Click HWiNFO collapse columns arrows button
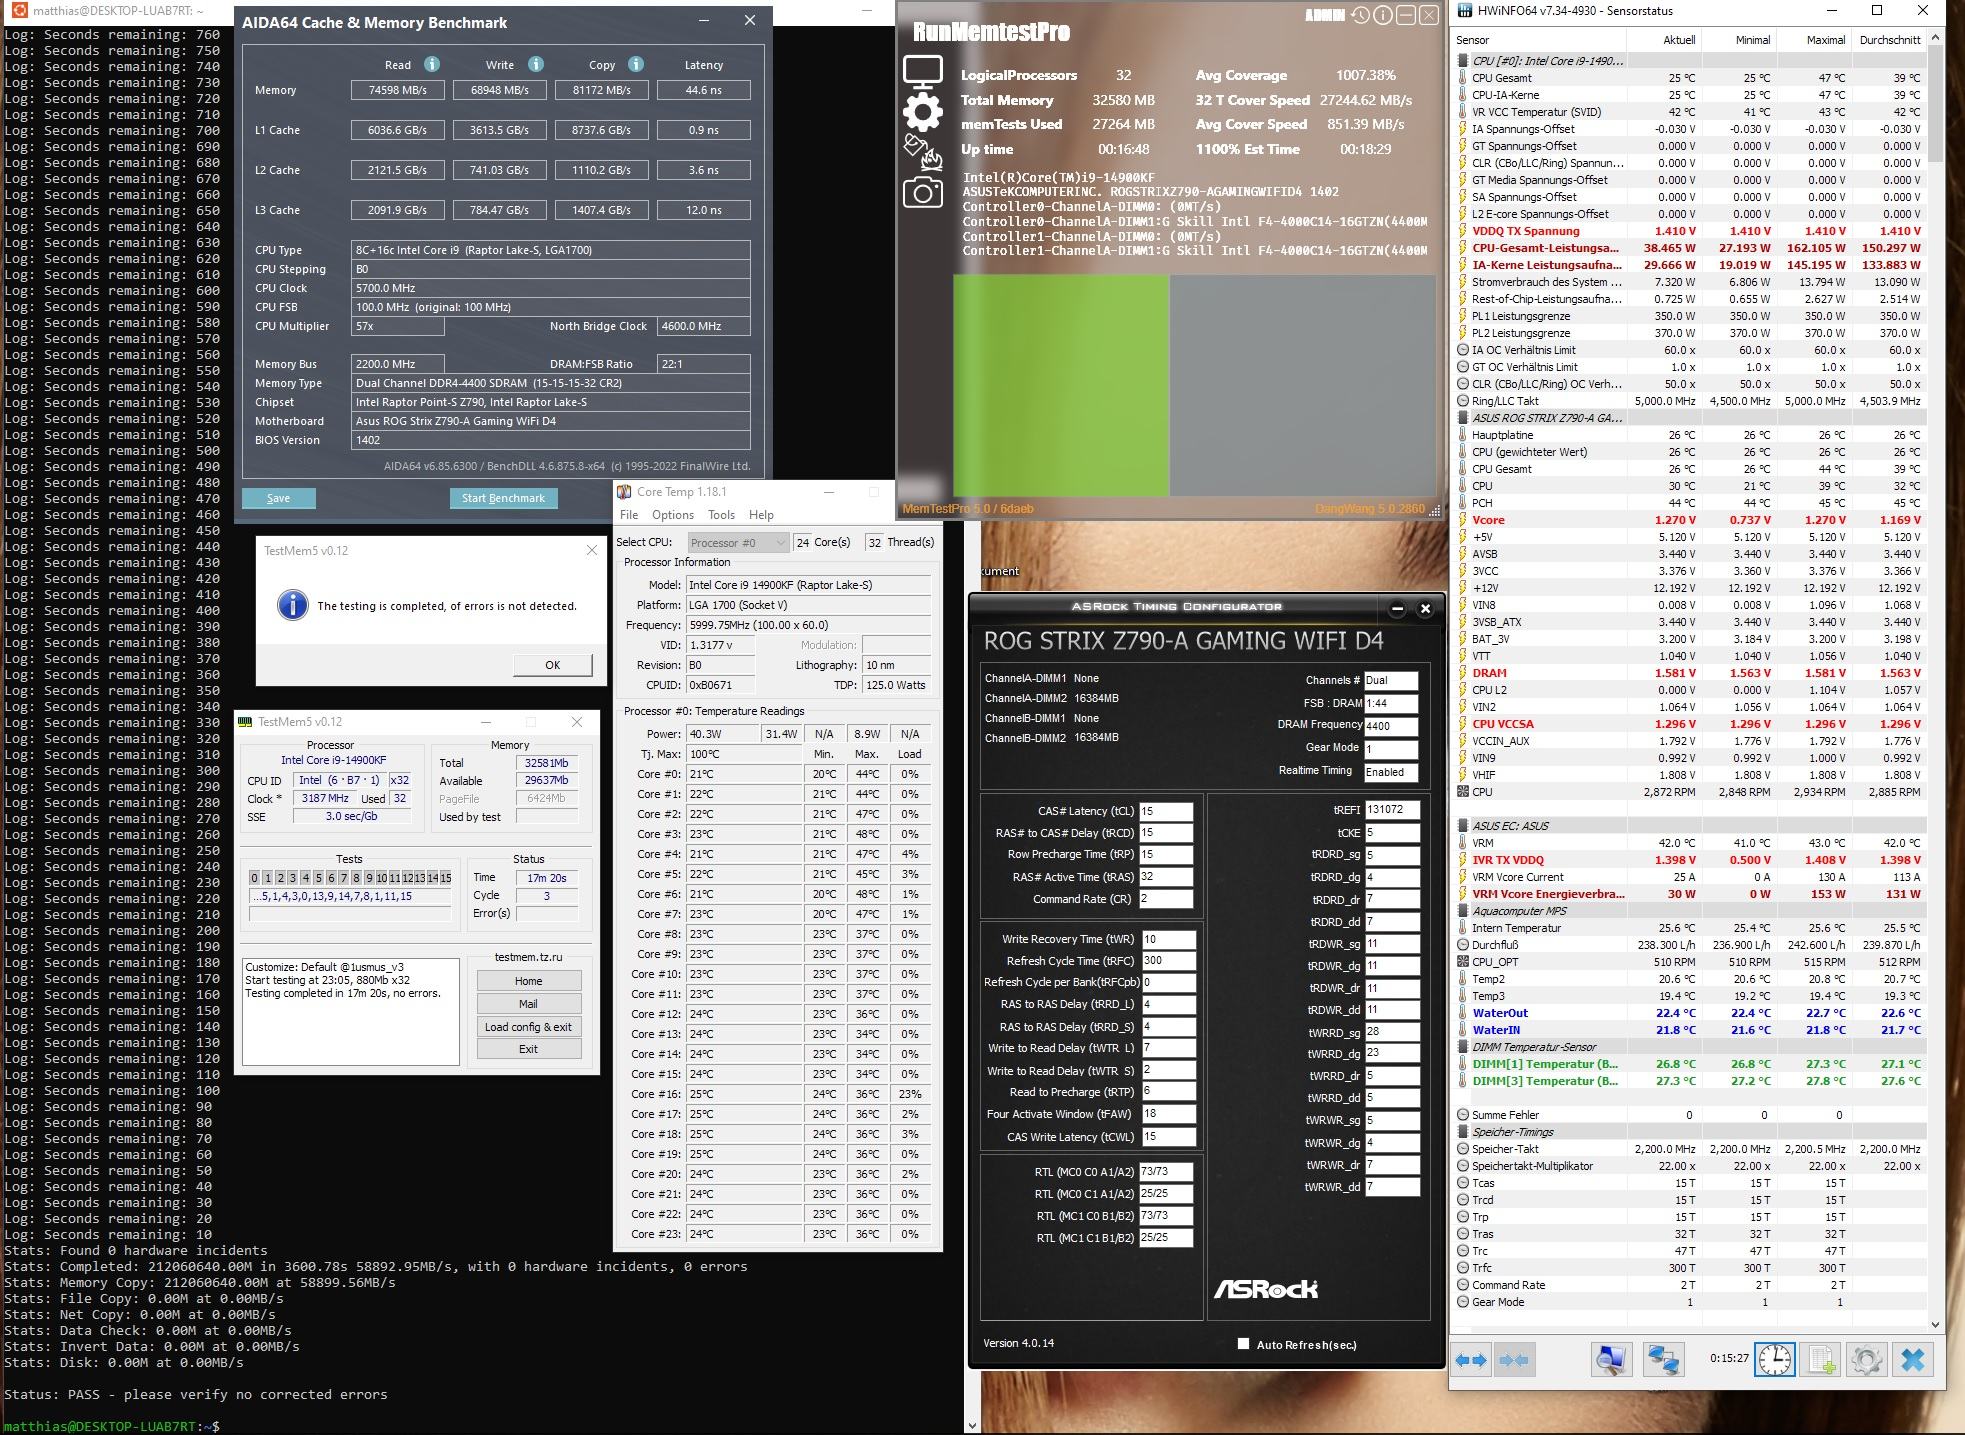This screenshot has height=1435, width=1965. 1514,1360
